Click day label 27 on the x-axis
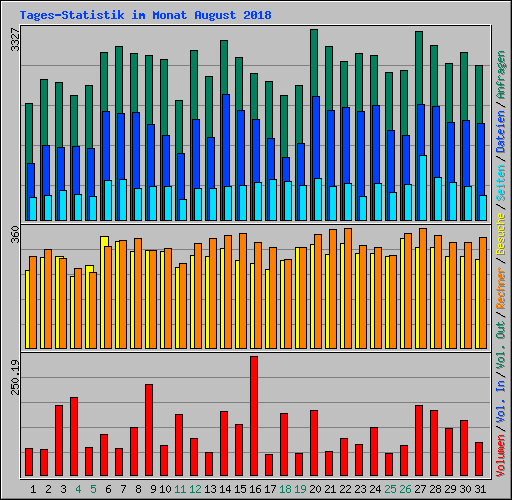 [x=420, y=489]
